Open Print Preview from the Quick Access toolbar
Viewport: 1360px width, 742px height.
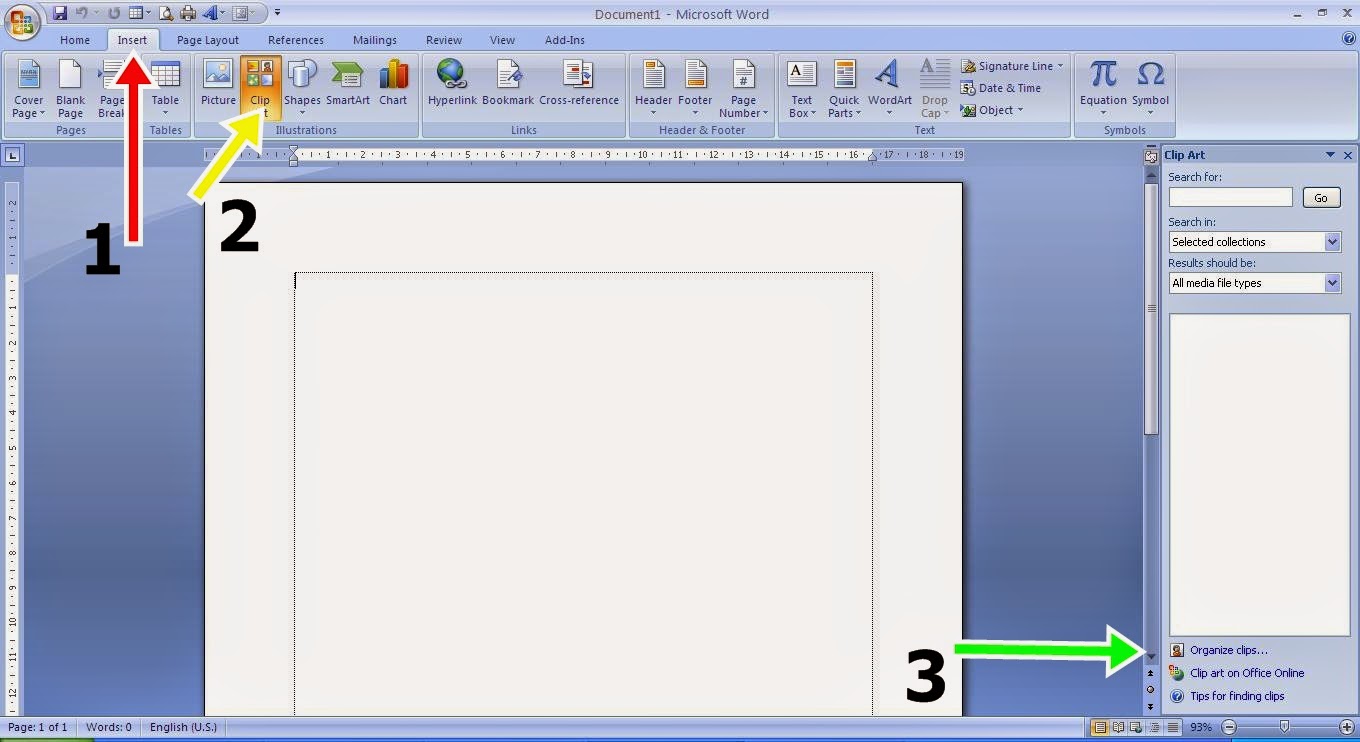click(166, 13)
